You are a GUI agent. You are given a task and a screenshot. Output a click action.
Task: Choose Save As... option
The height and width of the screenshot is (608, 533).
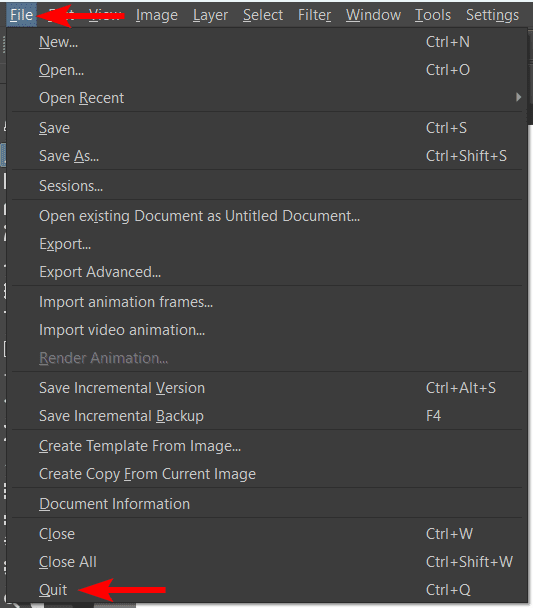pyautogui.click(x=267, y=156)
